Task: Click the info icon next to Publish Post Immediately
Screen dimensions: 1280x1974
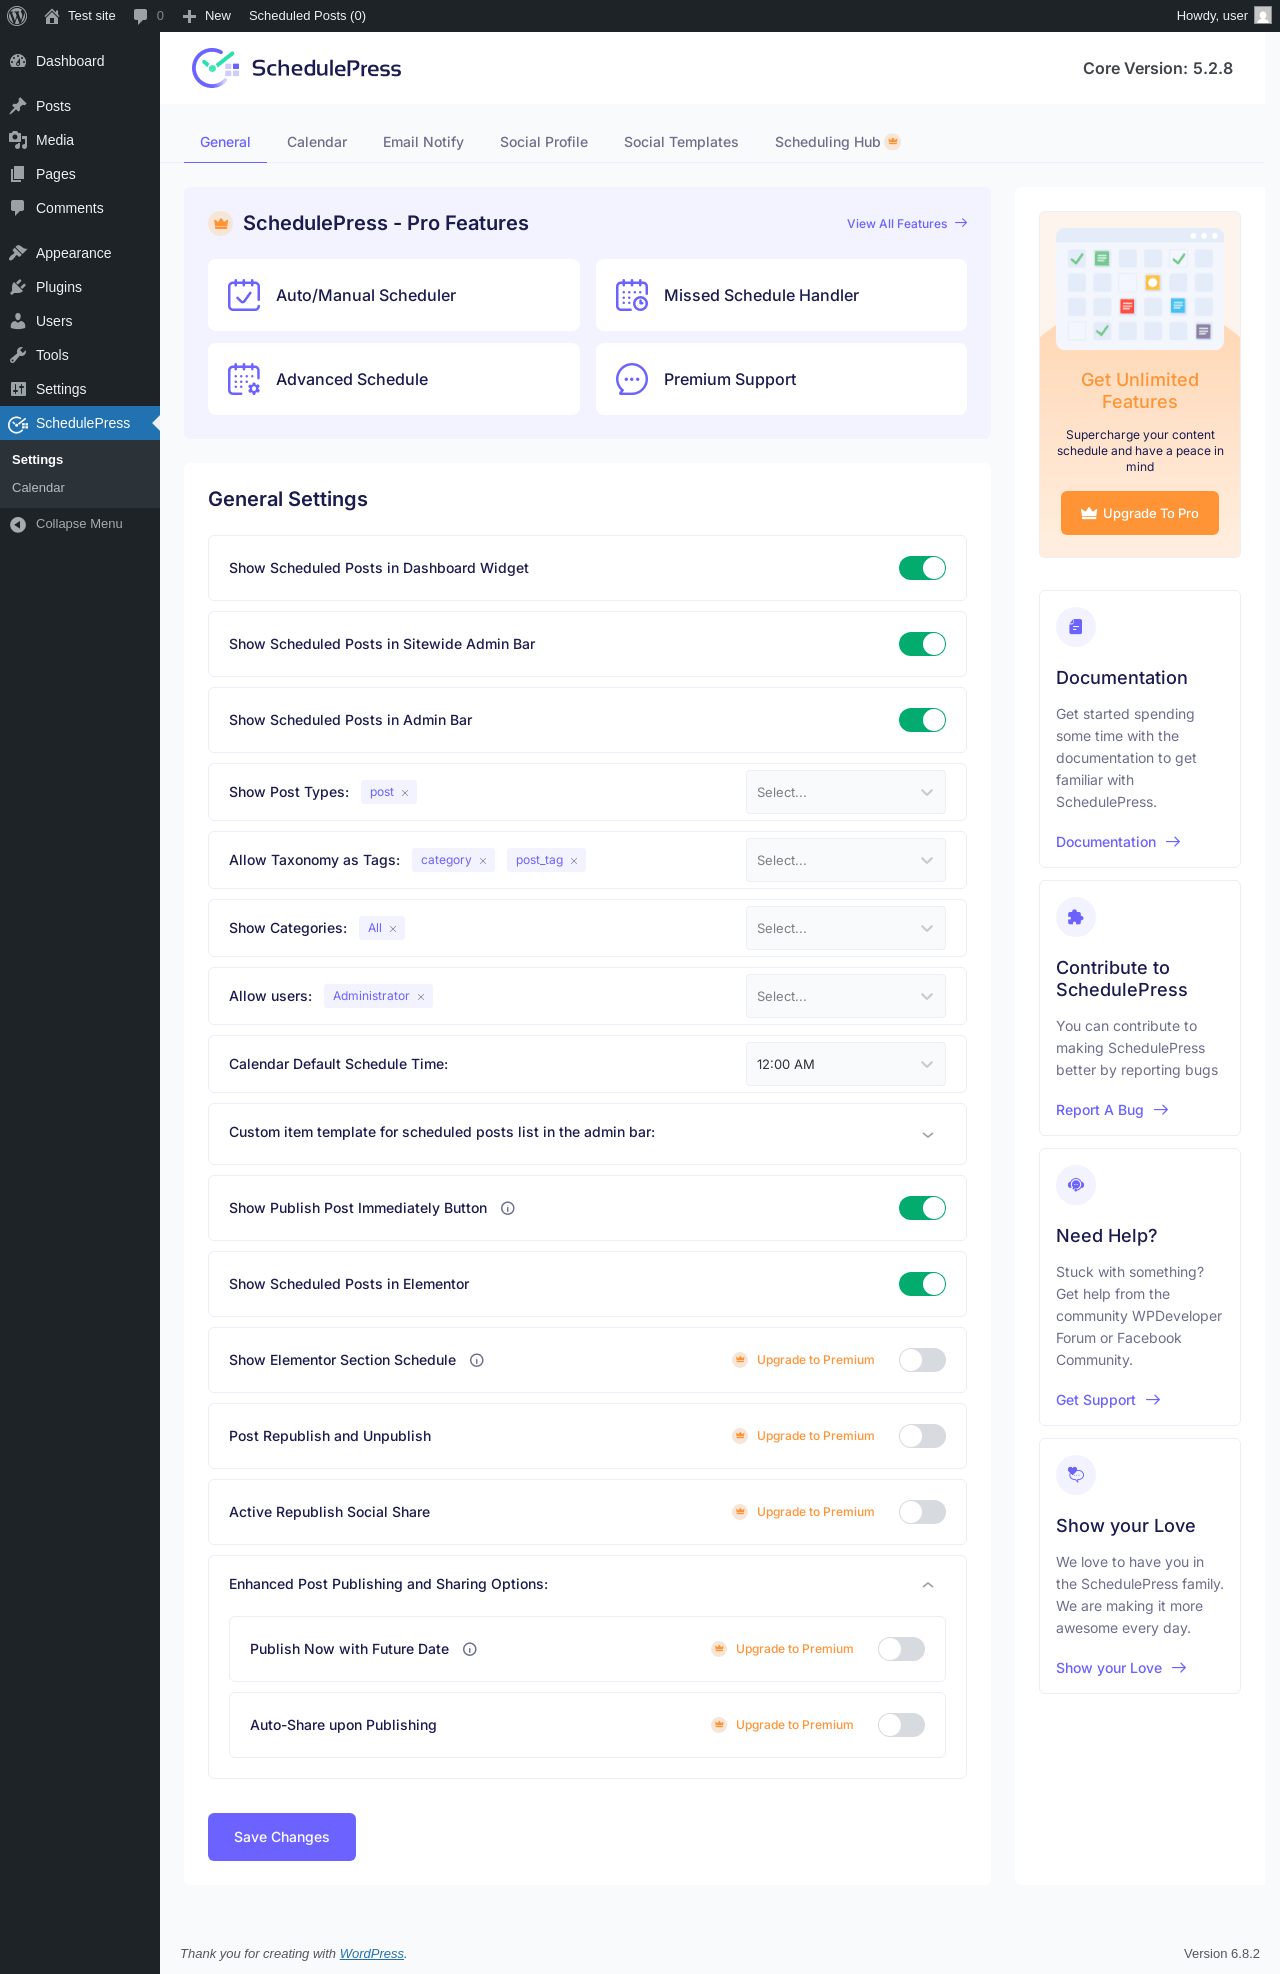Action: tap(508, 1208)
